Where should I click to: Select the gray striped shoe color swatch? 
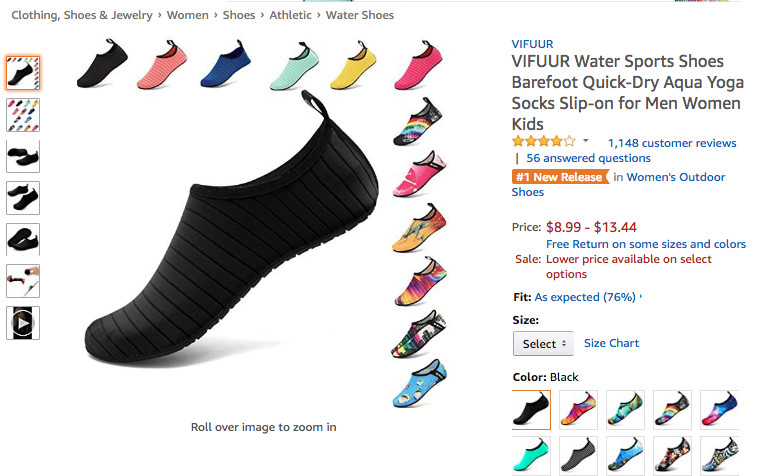click(578, 455)
